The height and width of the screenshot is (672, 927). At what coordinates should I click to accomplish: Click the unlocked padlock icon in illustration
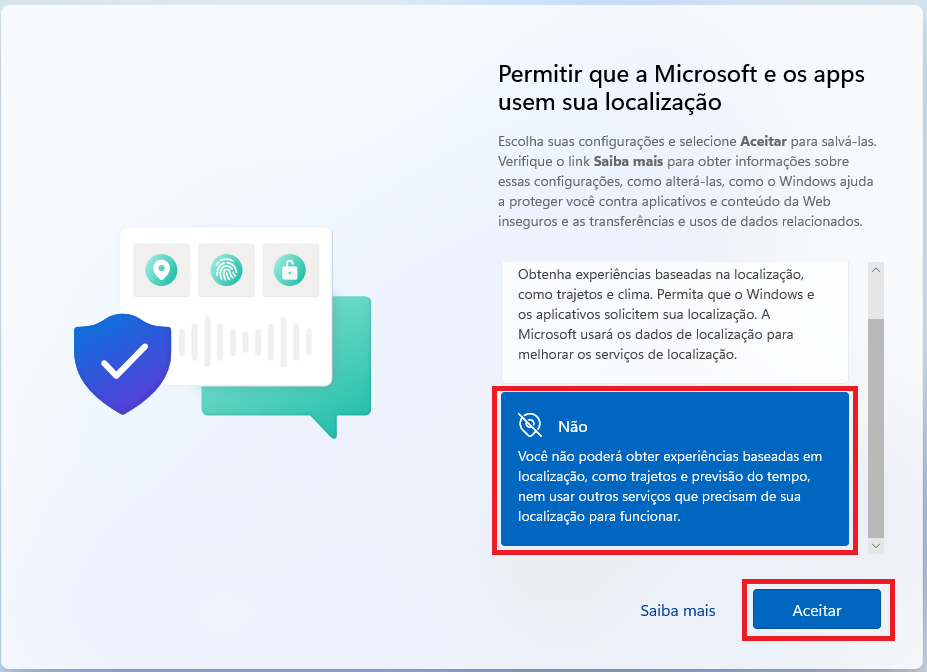290,270
